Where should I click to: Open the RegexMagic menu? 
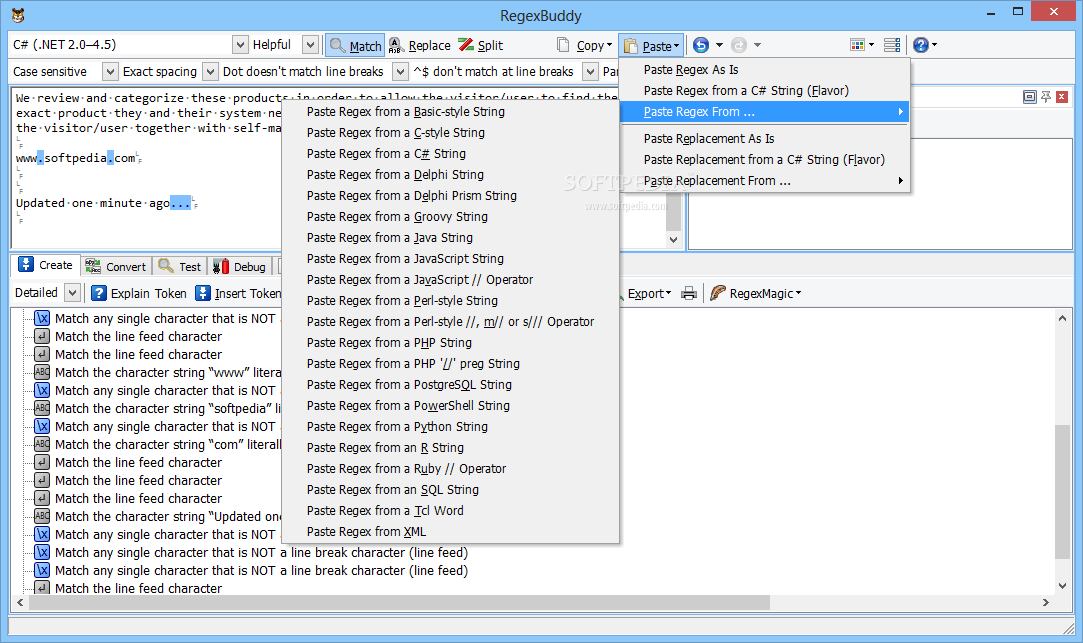[x=756, y=294]
